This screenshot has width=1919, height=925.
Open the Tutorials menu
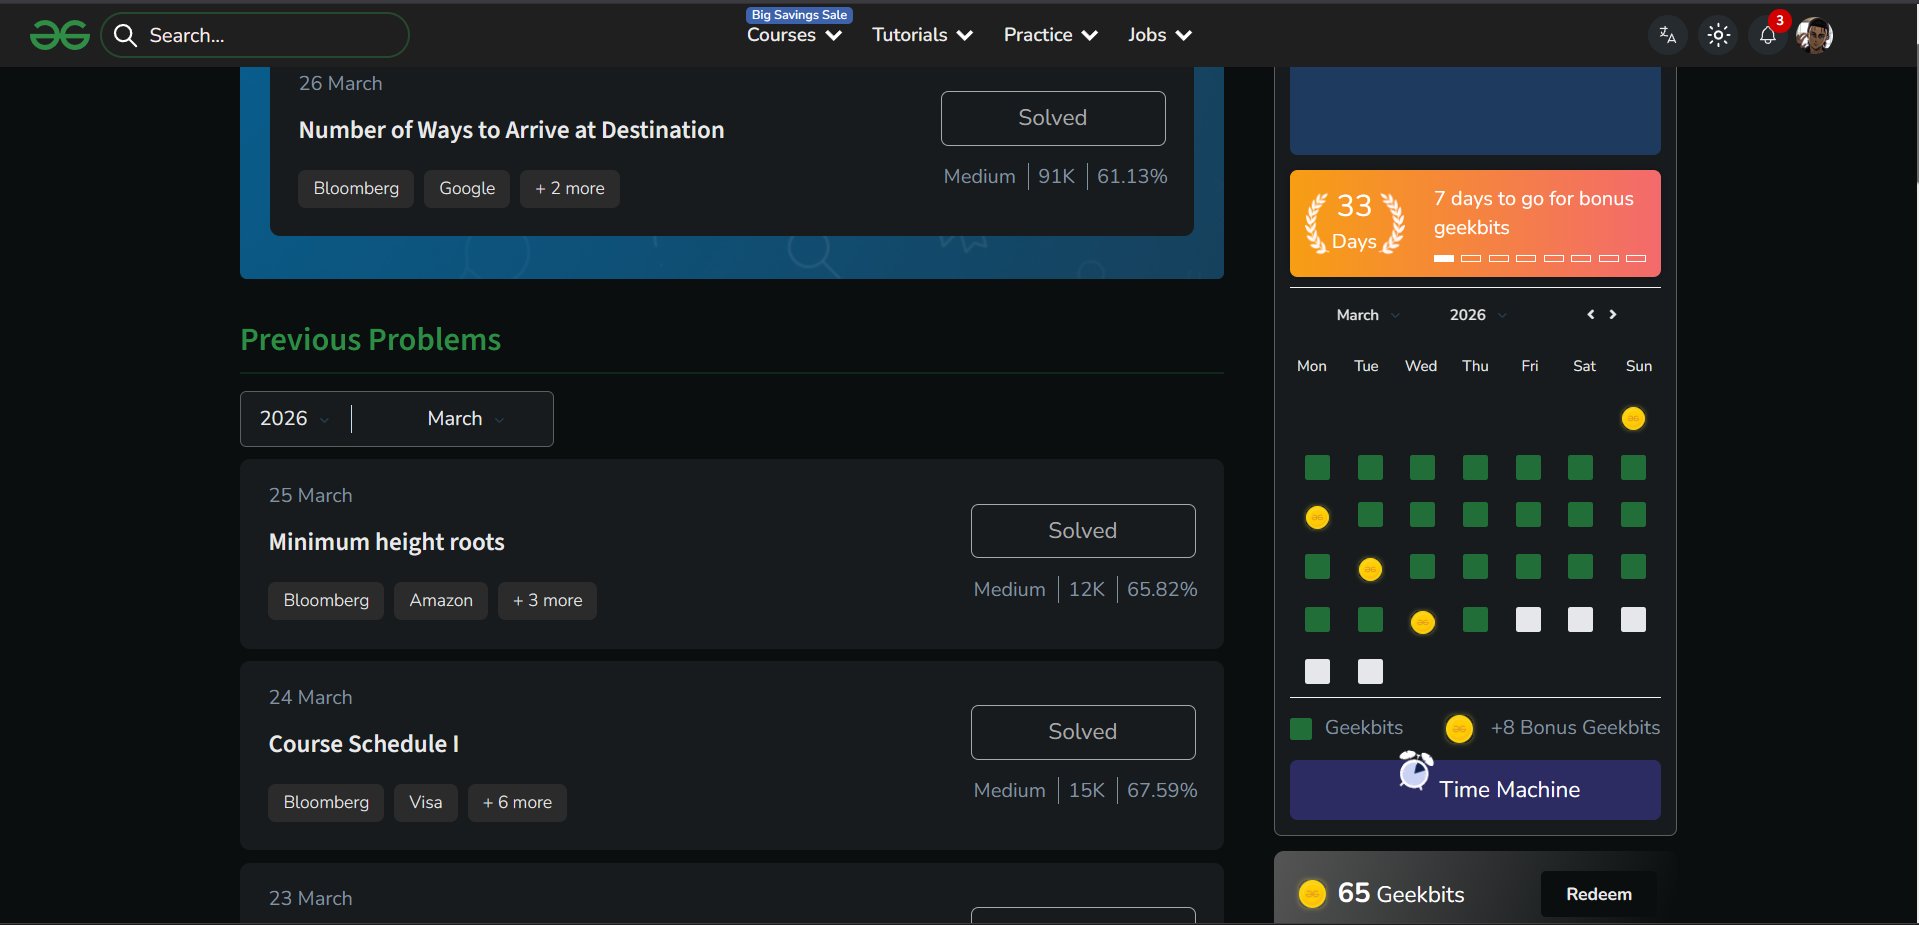(x=922, y=35)
